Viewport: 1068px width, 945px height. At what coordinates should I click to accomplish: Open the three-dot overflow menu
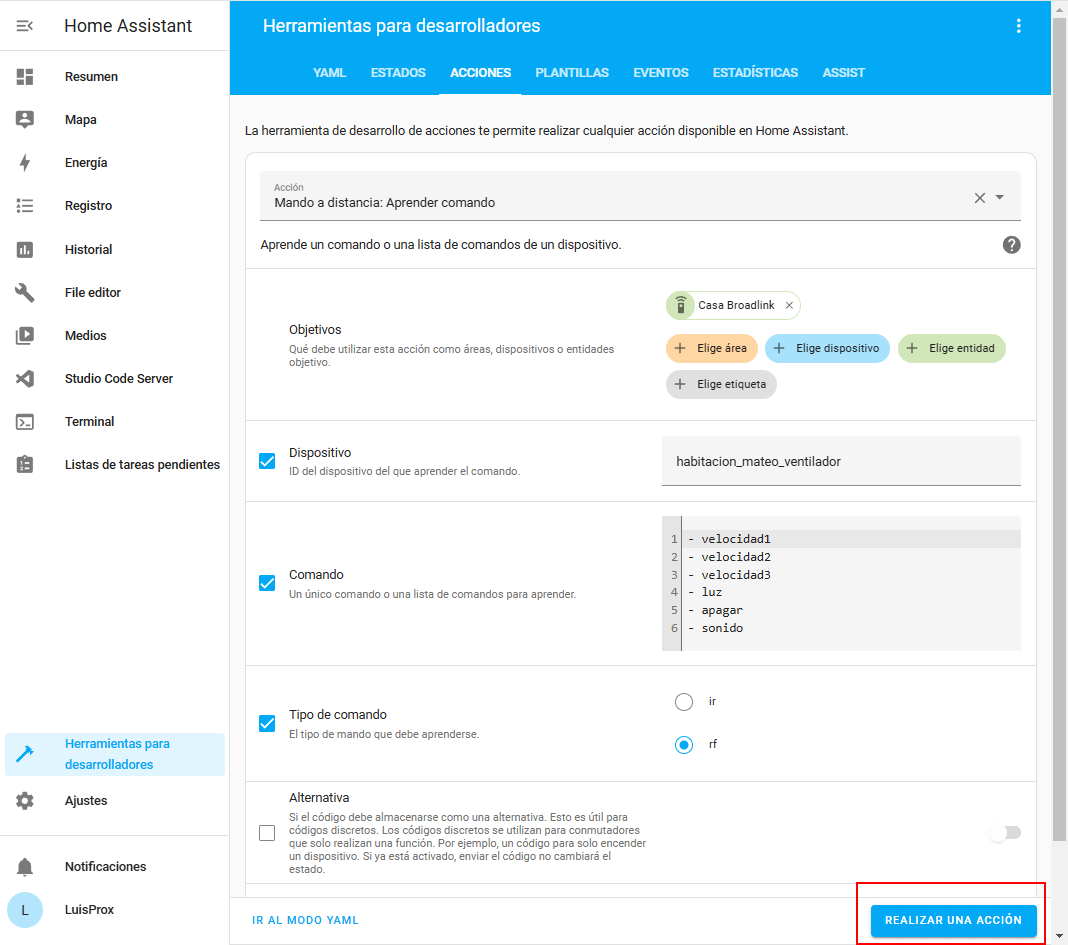coord(1018,26)
